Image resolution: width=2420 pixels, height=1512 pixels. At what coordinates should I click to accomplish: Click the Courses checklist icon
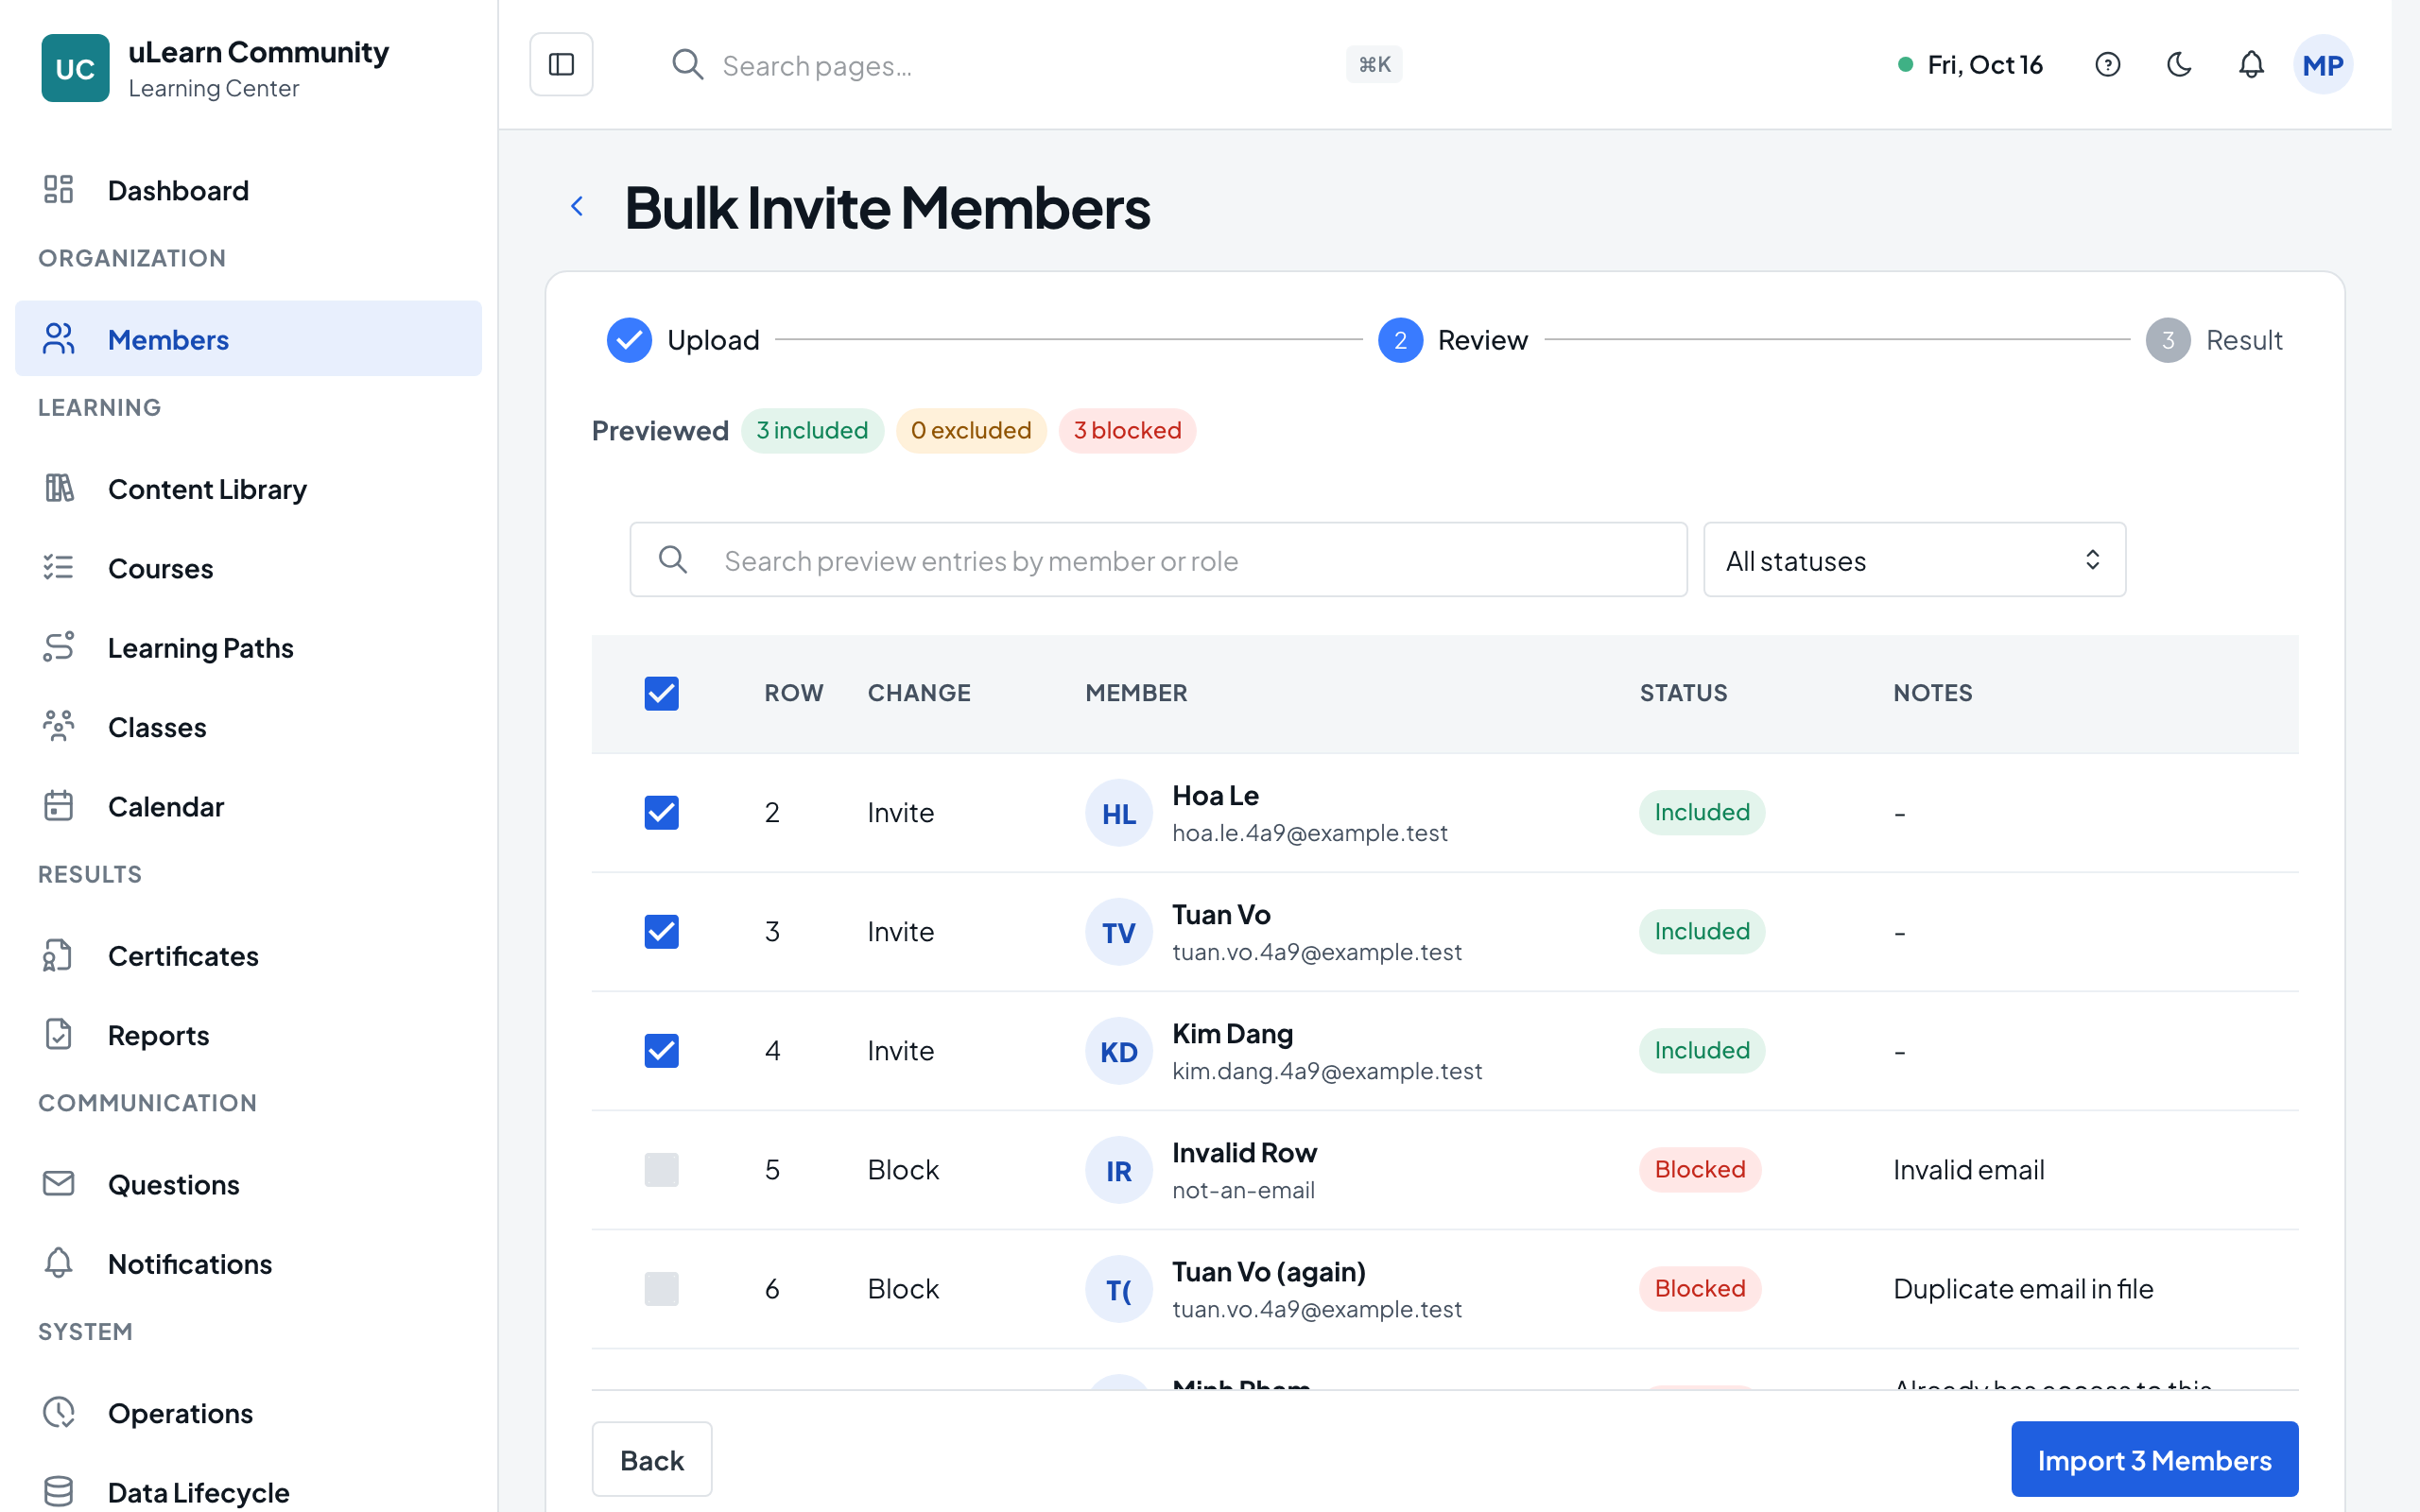pos(59,567)
